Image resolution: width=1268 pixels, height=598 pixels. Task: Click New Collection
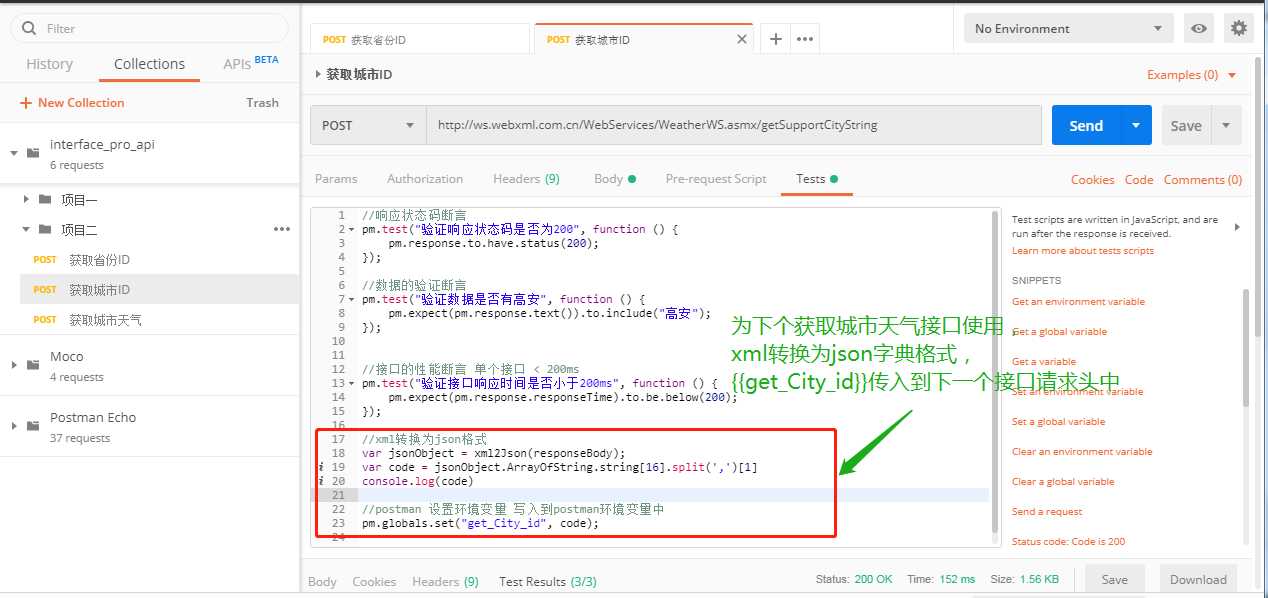(x=72, y=103)
